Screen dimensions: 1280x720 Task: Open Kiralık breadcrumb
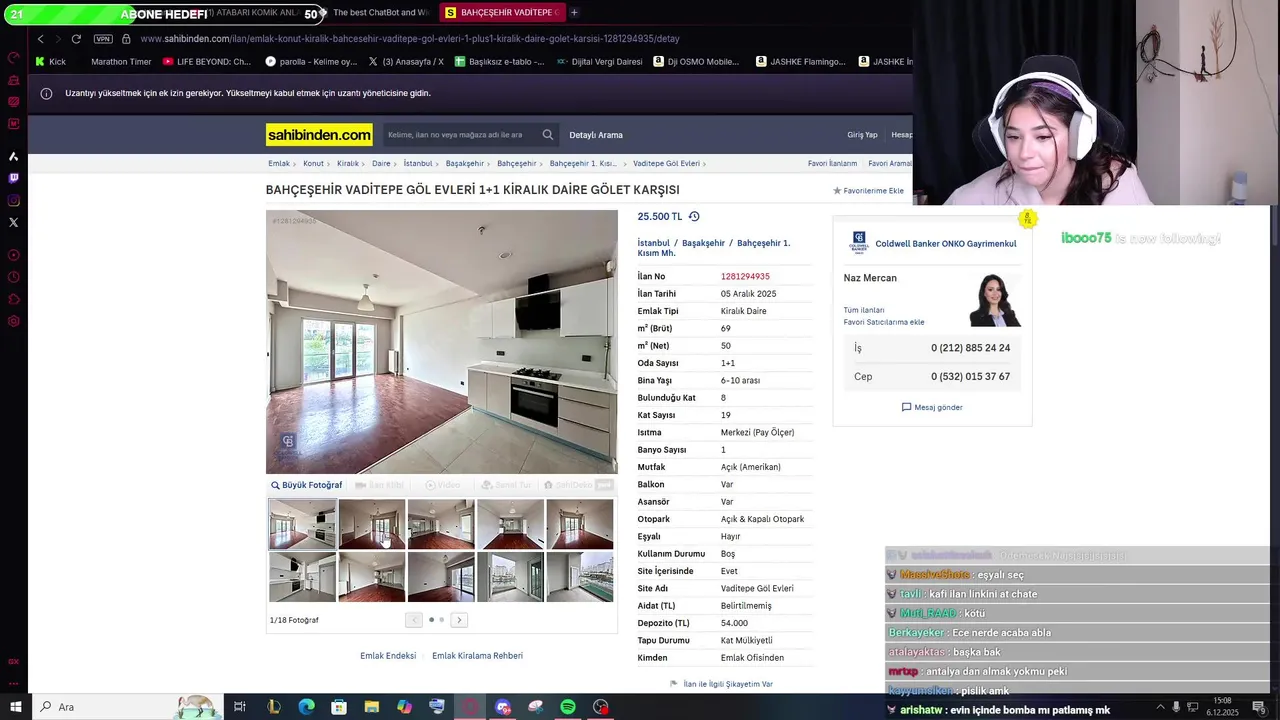(x=348, y=163)
